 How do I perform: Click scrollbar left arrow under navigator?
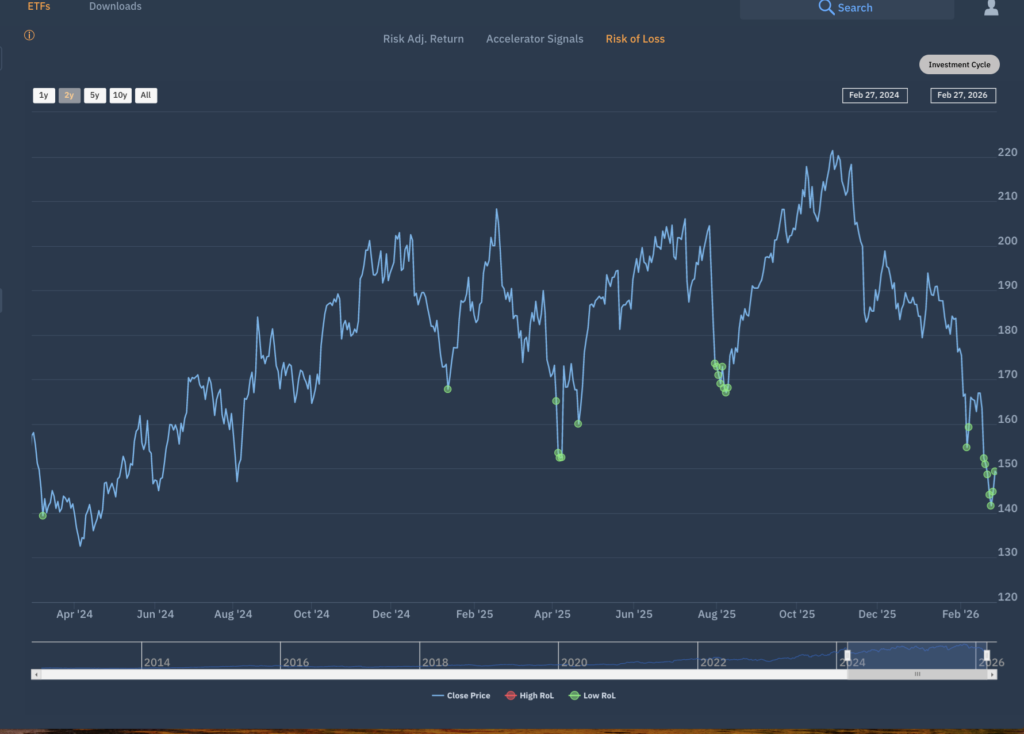pyautogui.click(x=37, y=675)
